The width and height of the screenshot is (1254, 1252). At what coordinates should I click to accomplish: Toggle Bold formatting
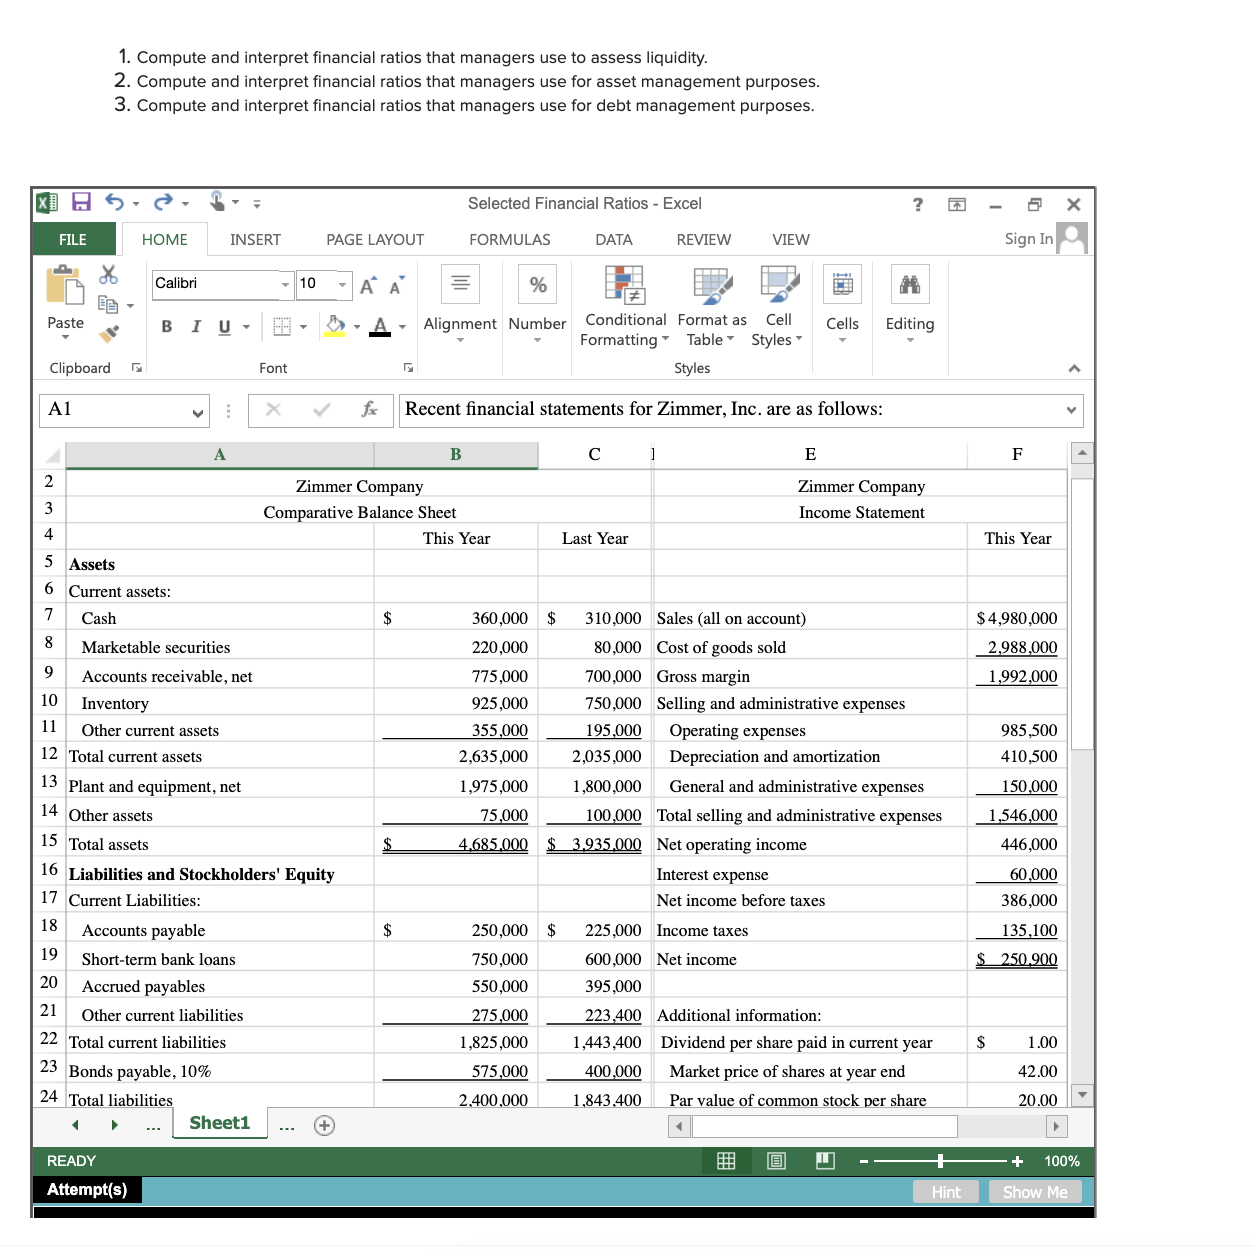point(167,326)
